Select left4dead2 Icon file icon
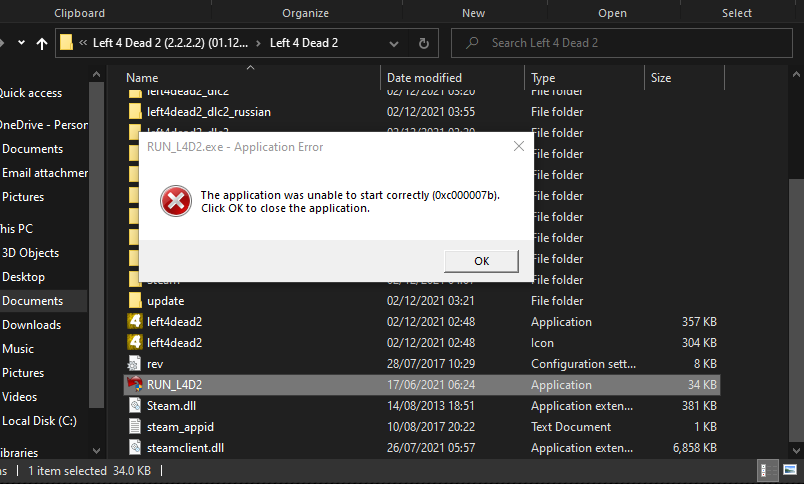 [135, 342]
